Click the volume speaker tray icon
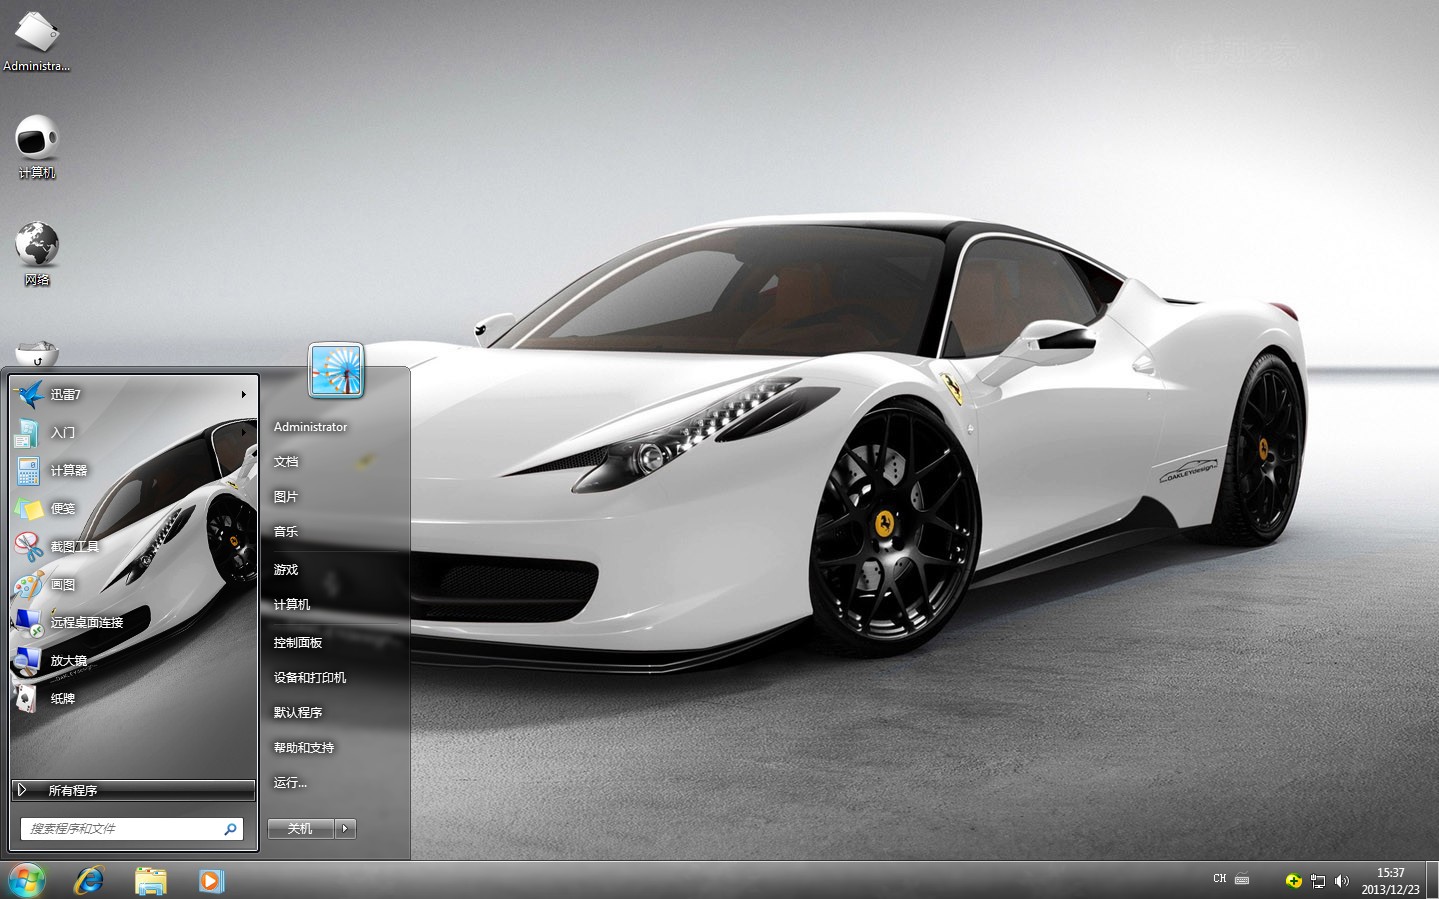 1342,881
